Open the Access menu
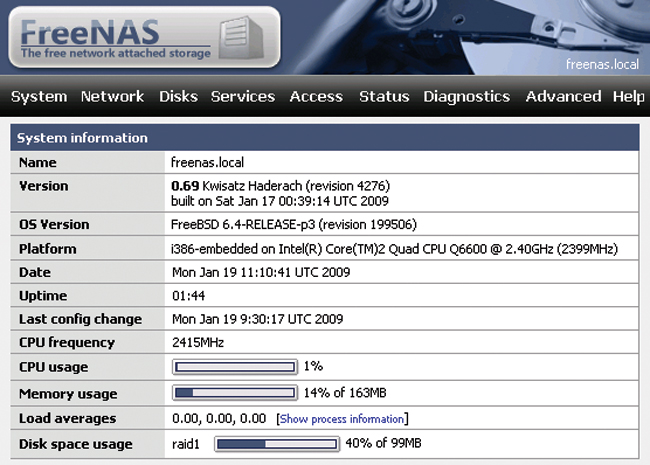650x465 pixels. (x=316, y=97)
